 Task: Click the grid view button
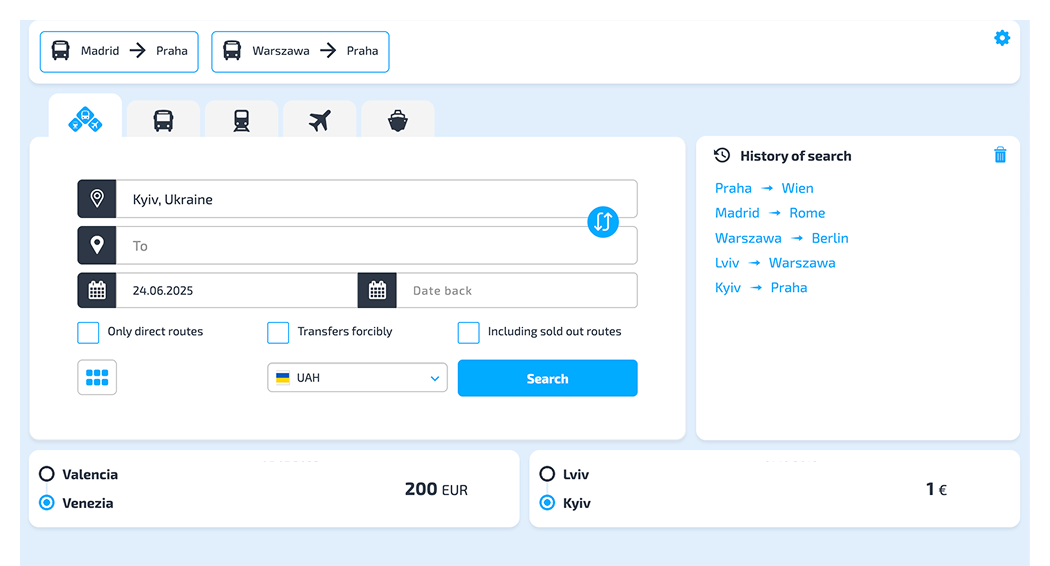(97, 377)
